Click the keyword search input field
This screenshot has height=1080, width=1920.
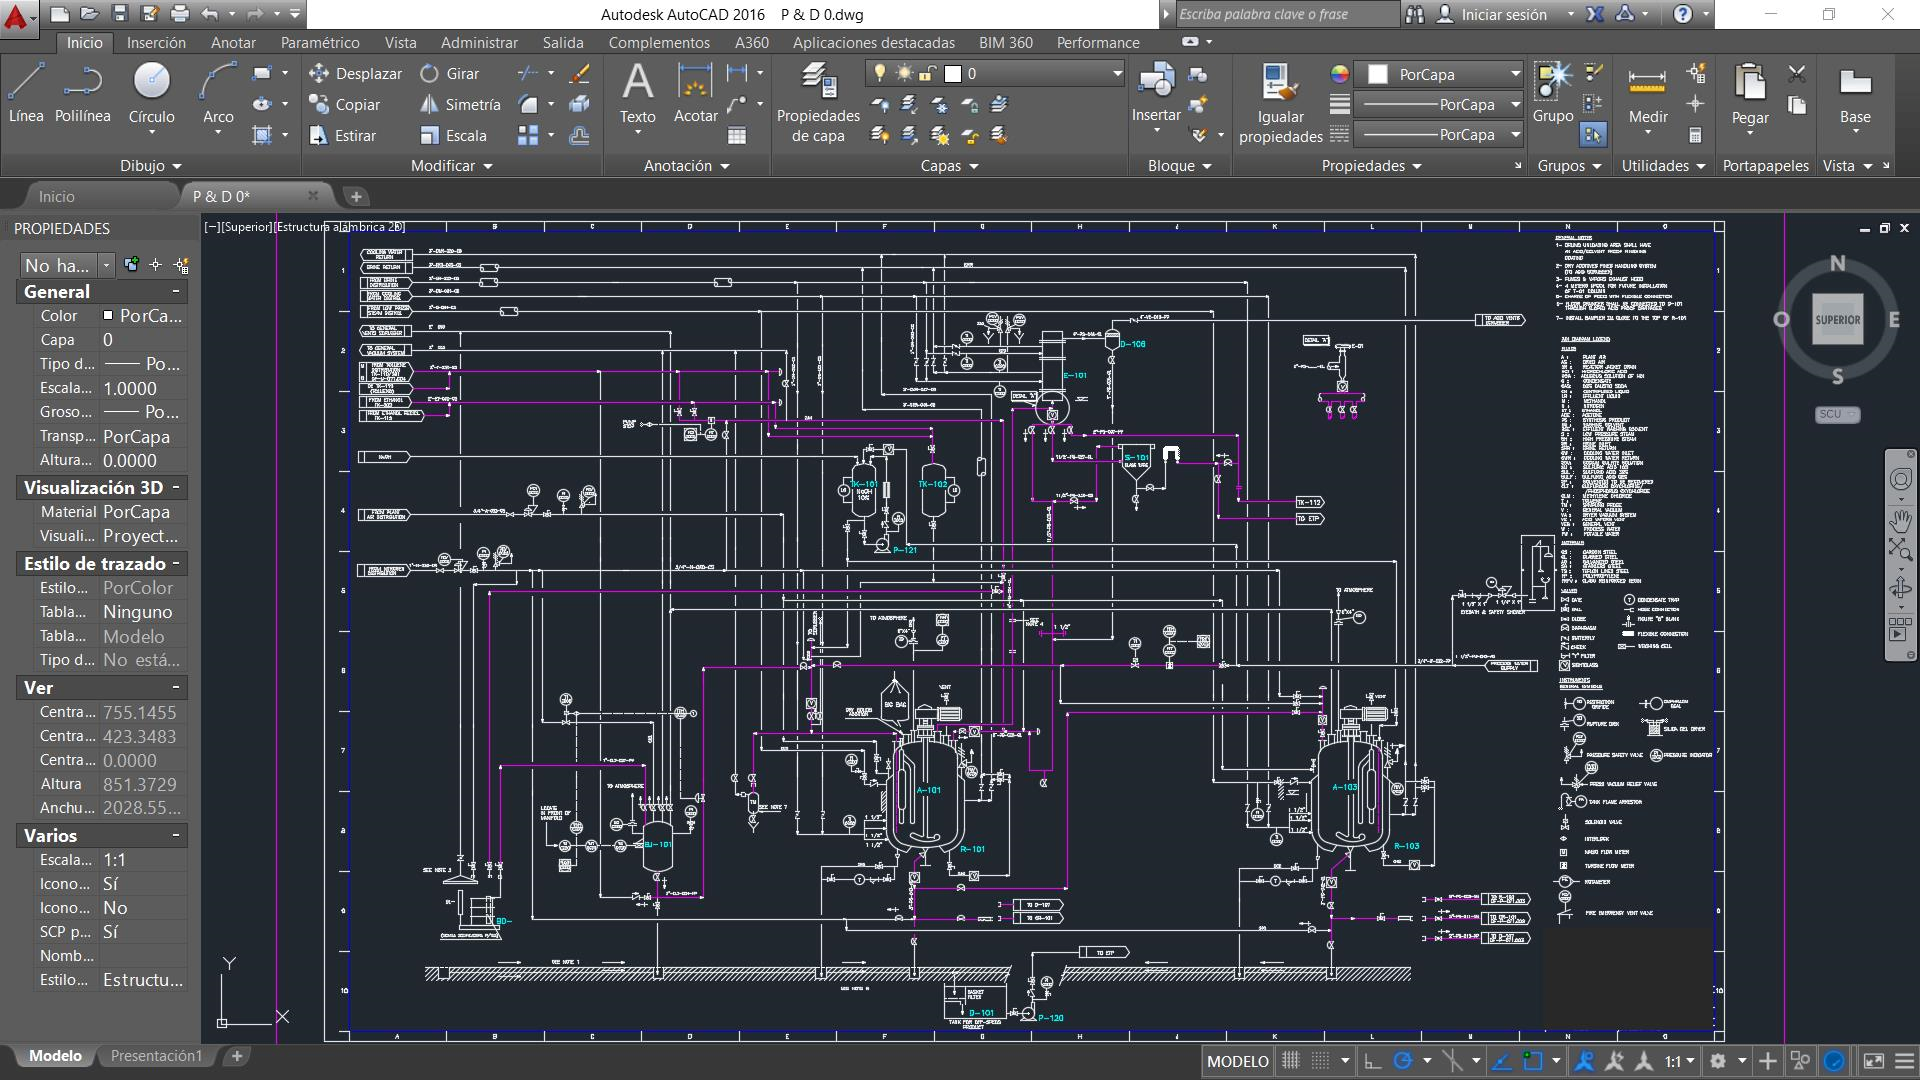(x=1285, y=14)
